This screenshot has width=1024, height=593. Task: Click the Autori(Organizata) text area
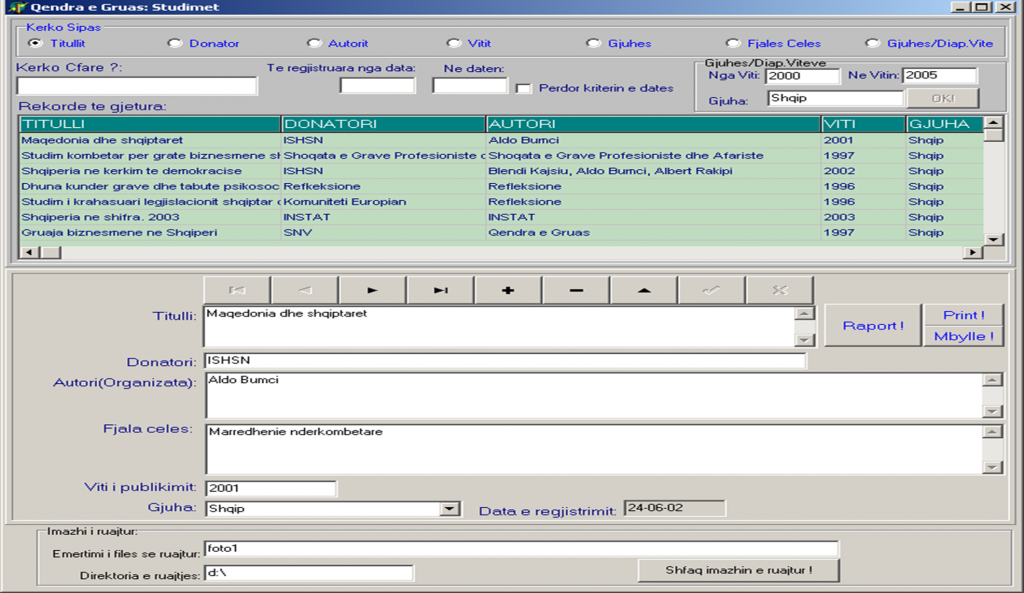tap(594, 395)
